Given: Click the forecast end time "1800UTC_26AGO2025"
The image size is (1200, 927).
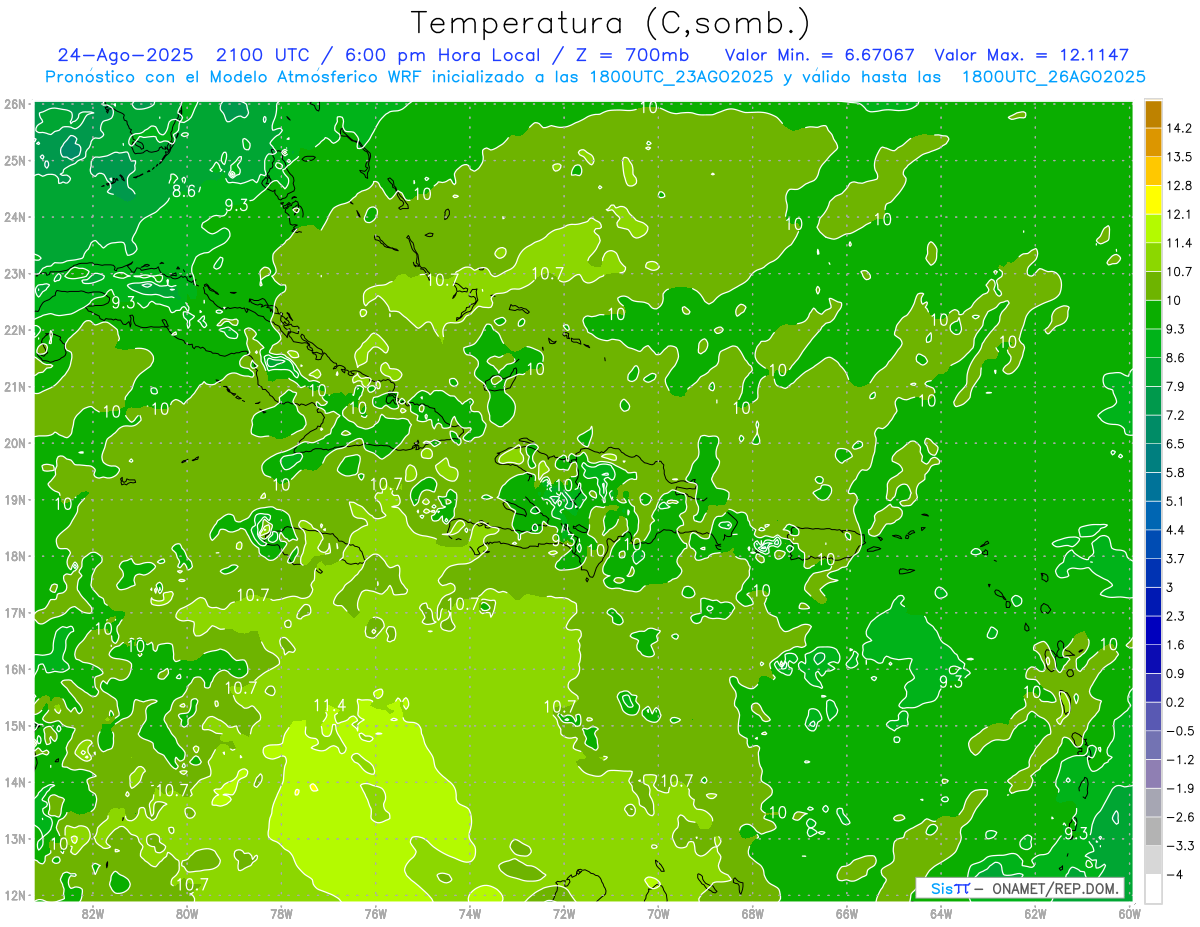Looking at the screenshot, I should pos(1053,77).
